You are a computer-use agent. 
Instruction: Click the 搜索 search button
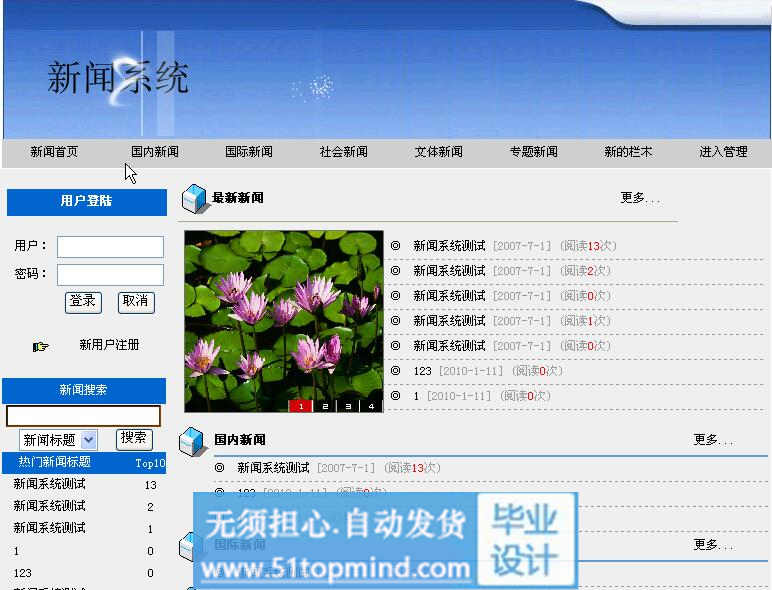tap(134, 438)
